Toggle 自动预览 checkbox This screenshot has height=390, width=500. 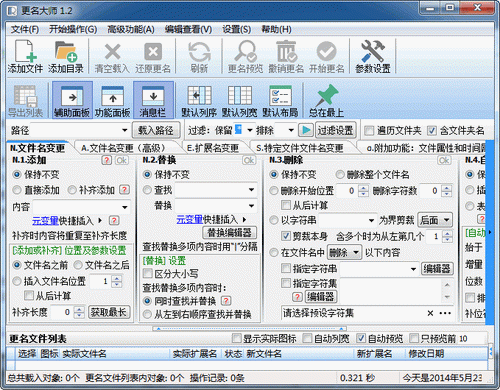point(361,338)
